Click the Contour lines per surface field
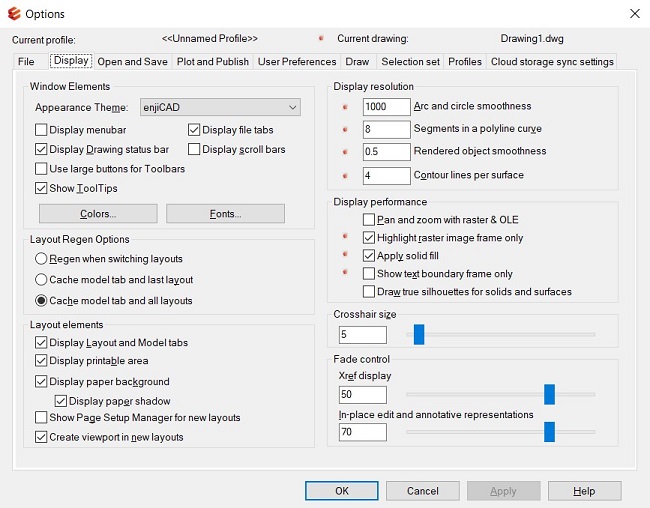 tap(386, 176)
